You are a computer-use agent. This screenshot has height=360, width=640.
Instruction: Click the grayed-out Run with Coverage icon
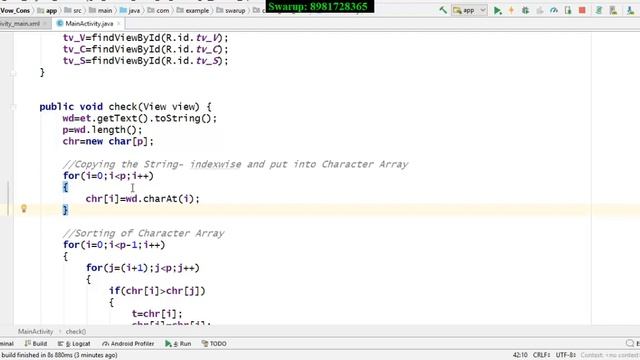coord(540,11)
